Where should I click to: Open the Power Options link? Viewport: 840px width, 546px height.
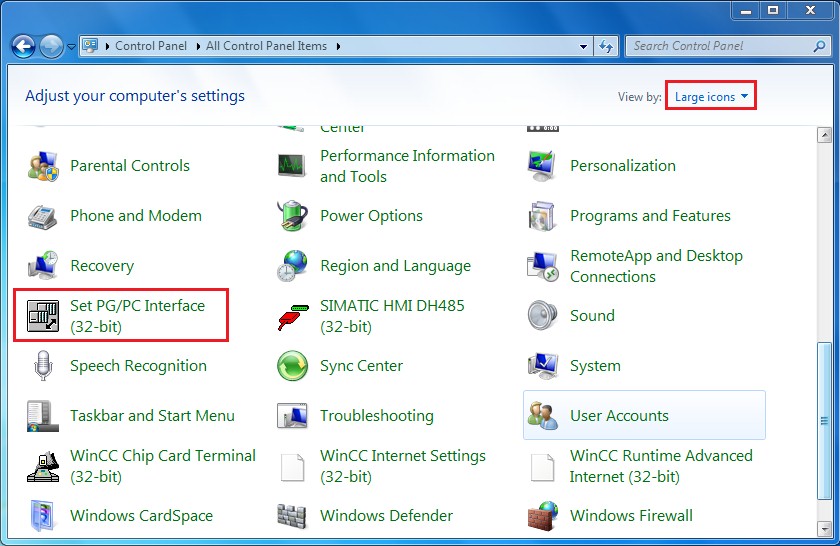pyautogui.click(x=371, y=215)
